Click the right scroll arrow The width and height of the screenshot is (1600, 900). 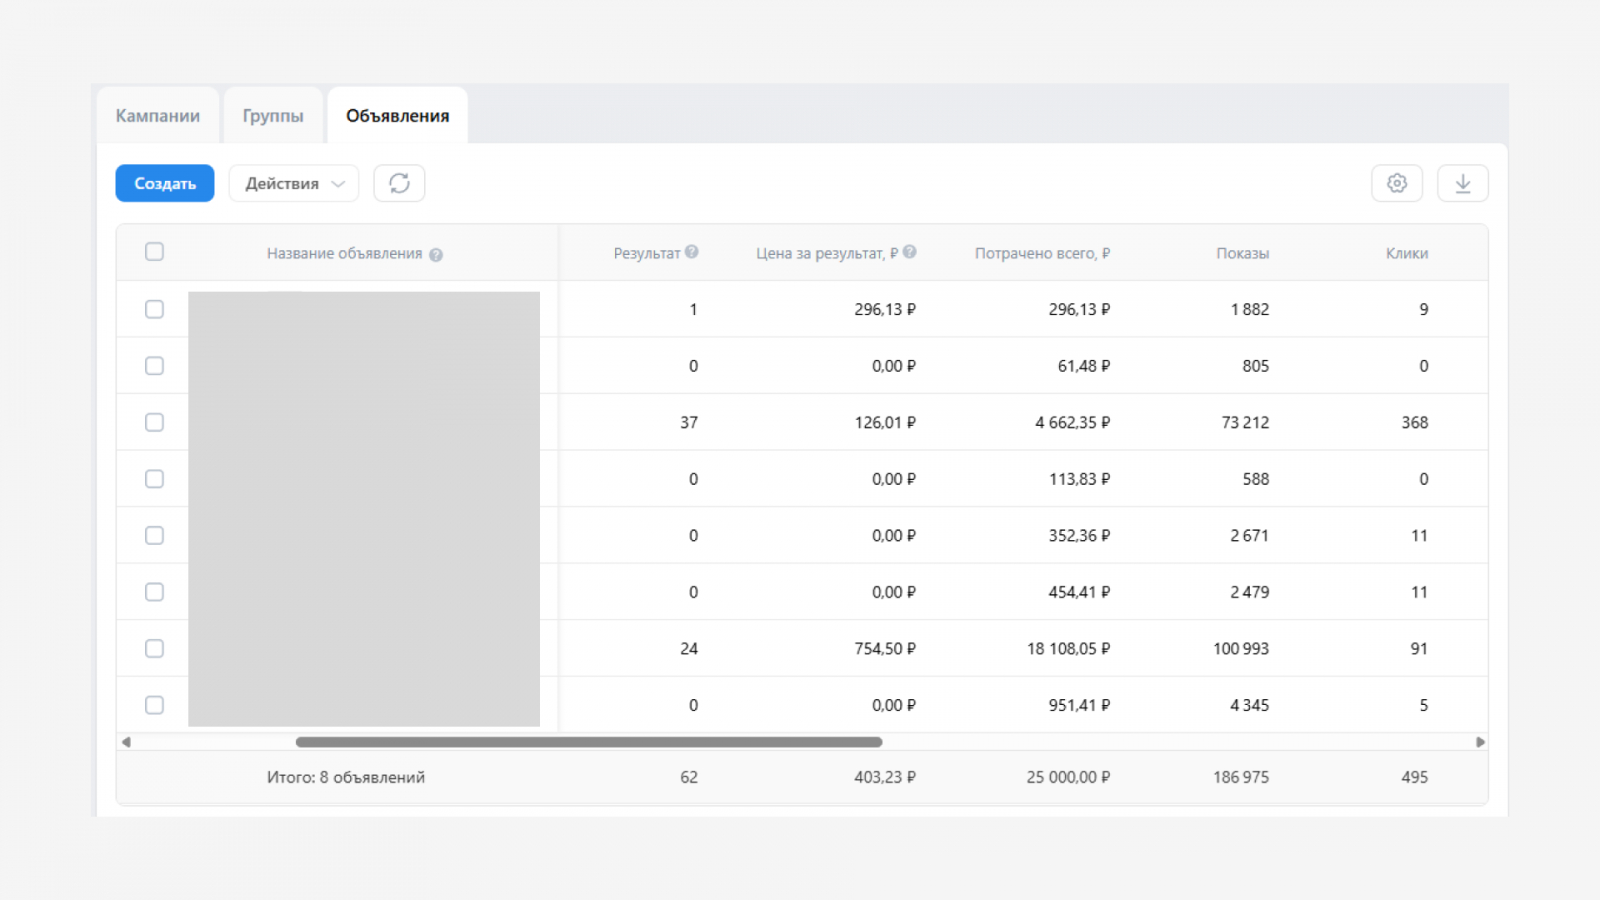click(x=1480, y=742)
